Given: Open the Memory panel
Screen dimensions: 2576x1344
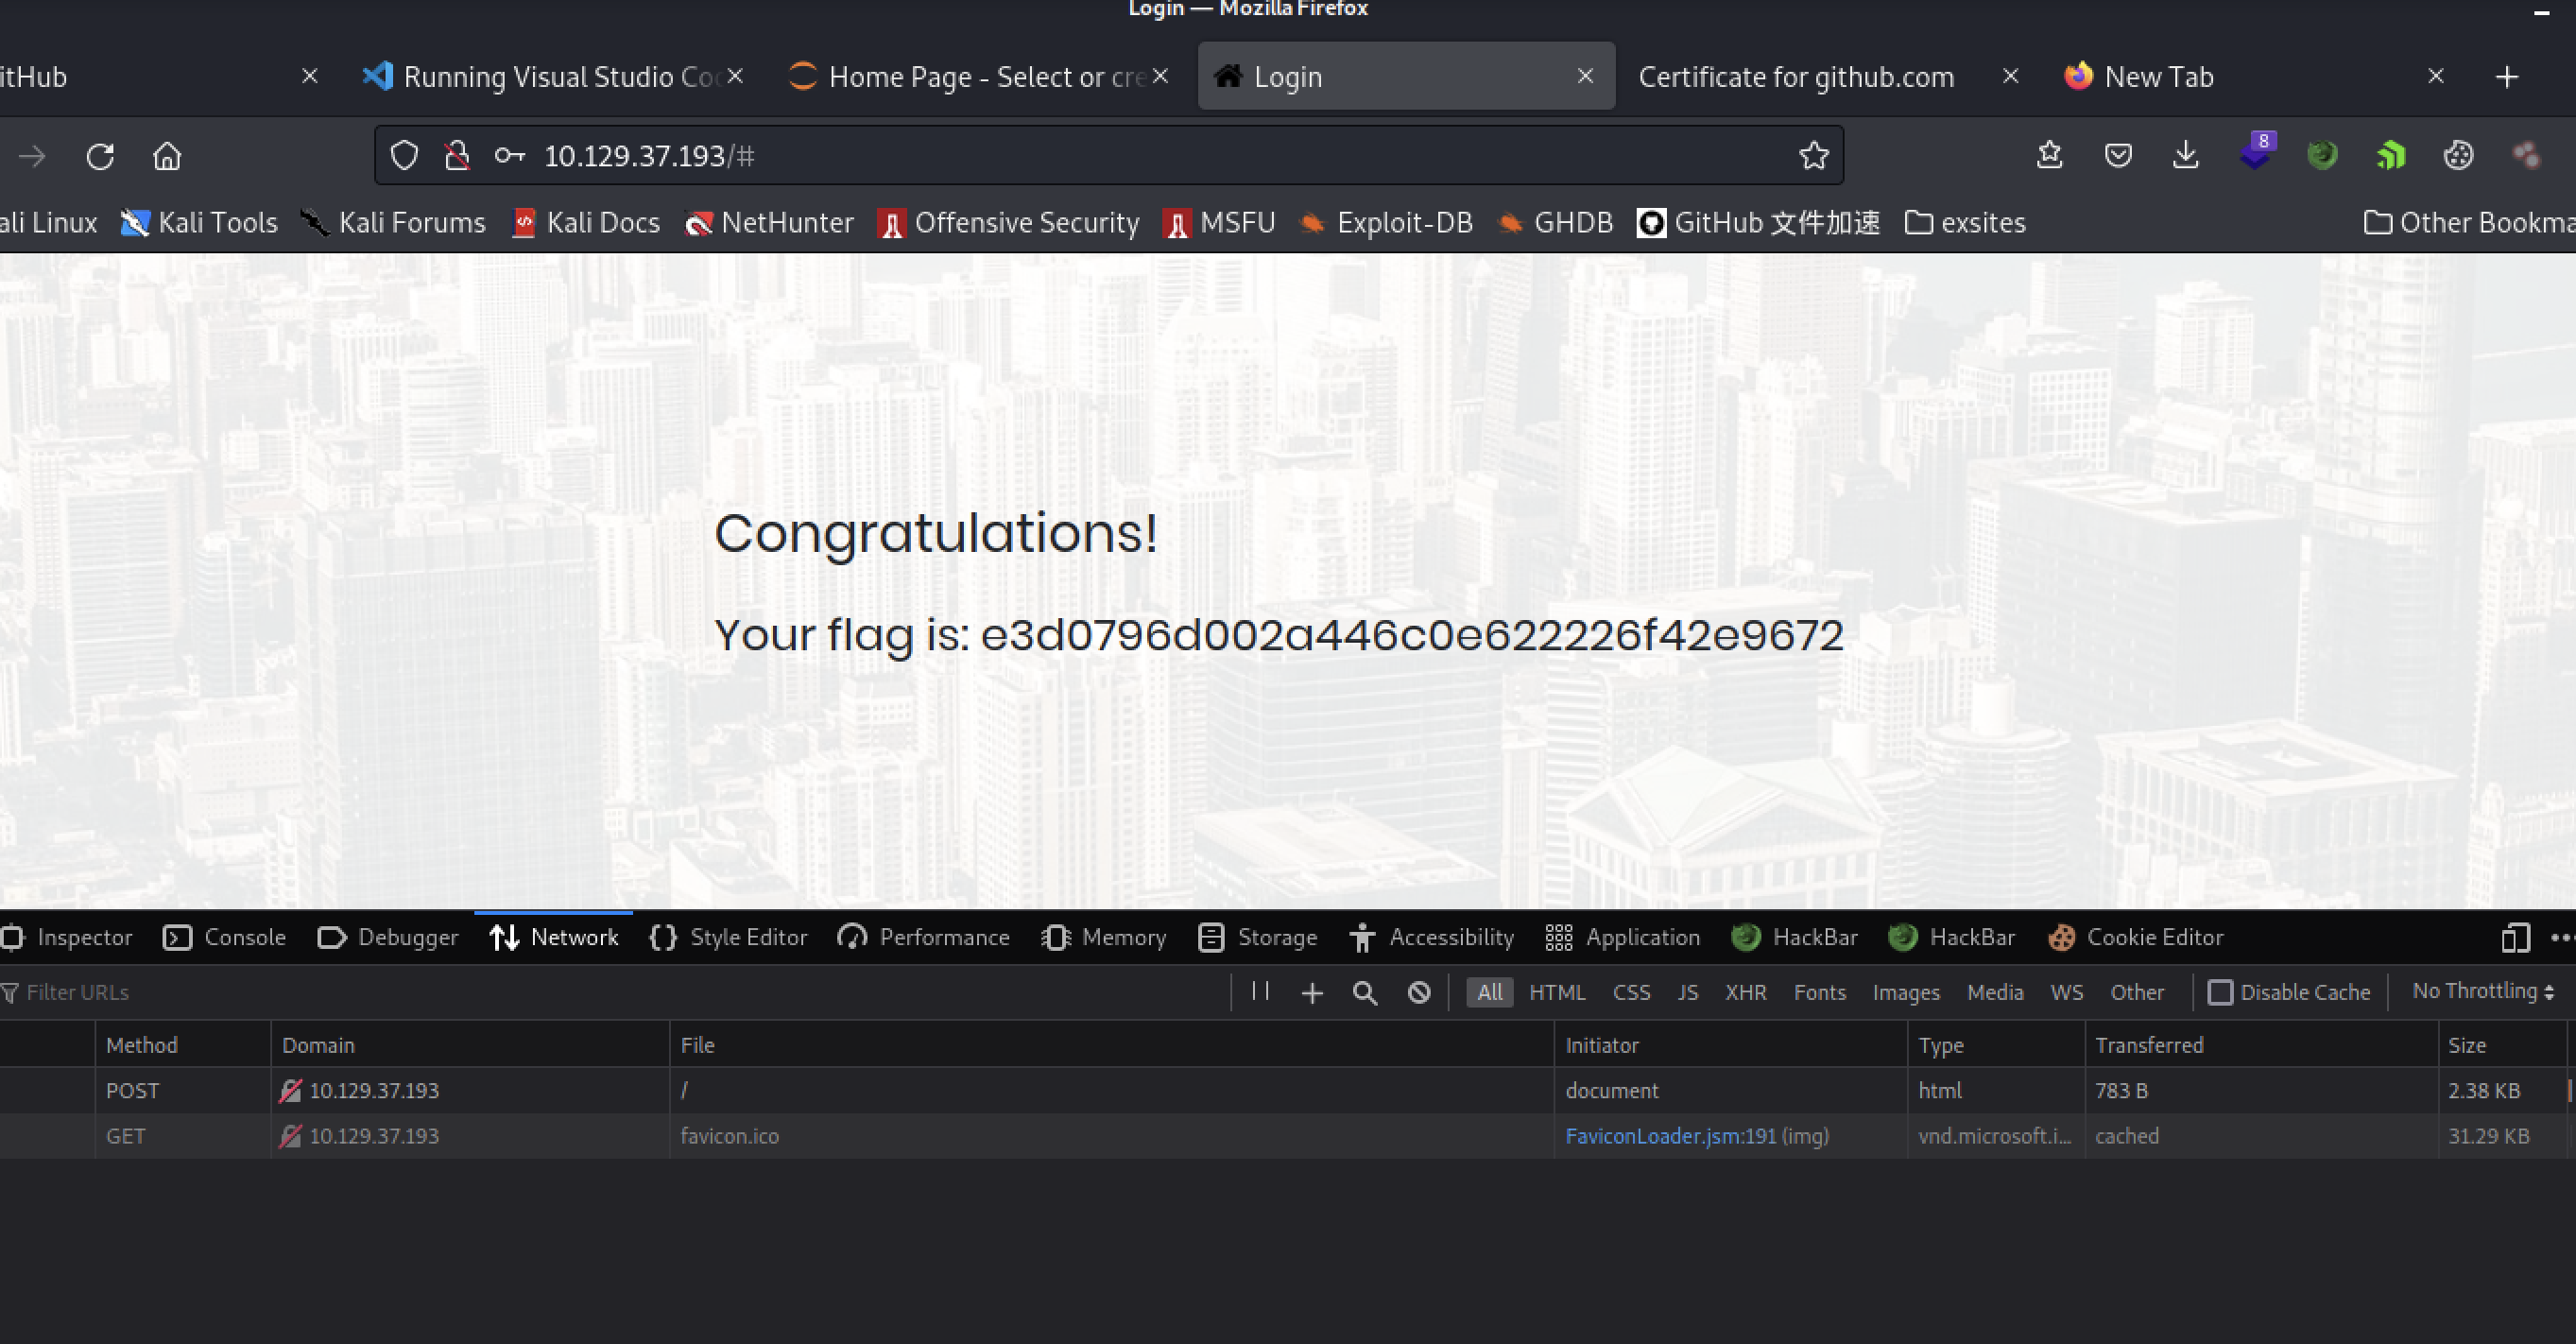Looking at the screenshot, I should click(1125, 937).
